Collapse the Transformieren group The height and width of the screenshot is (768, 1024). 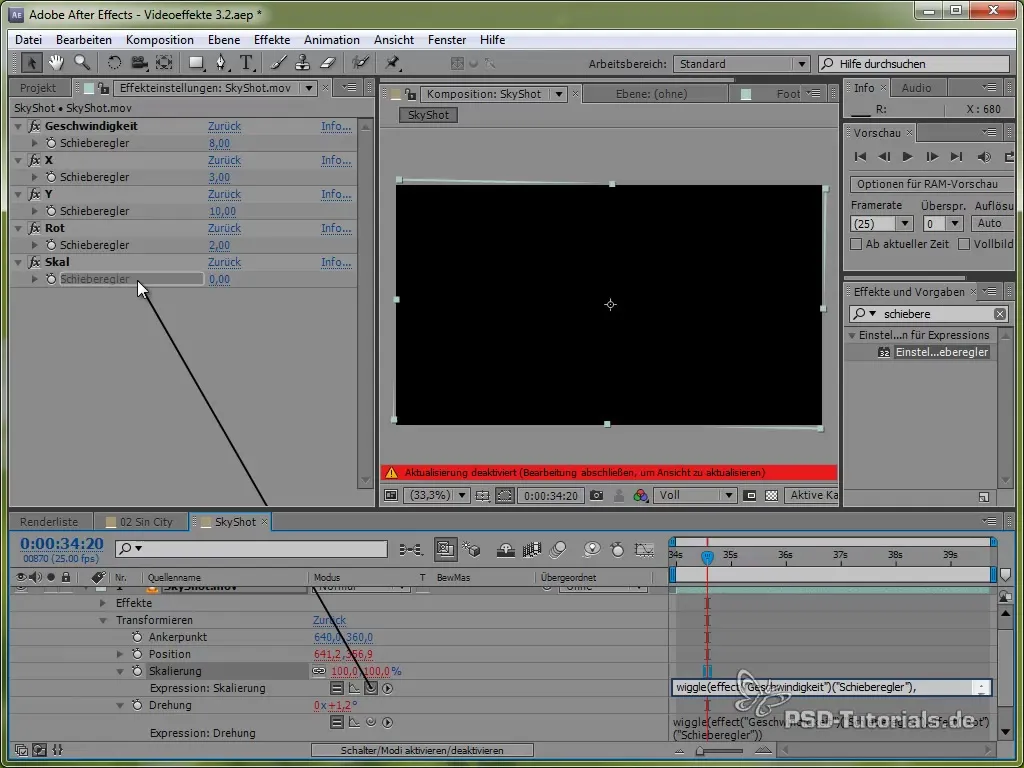click(103, 620)
